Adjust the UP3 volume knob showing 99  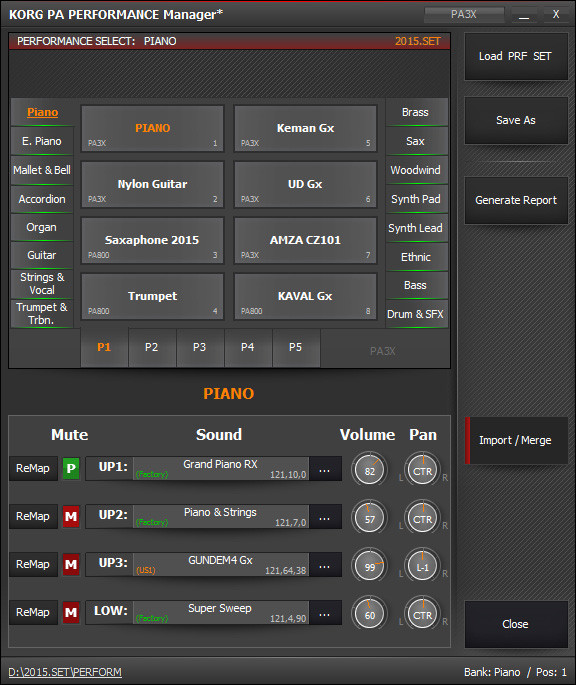tap(370, 567)
